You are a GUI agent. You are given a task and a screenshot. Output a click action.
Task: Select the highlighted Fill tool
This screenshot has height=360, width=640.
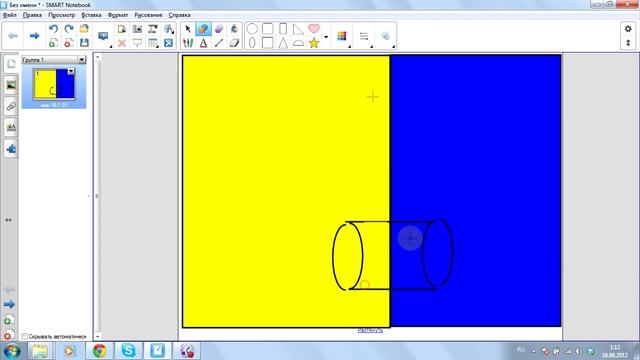pyautogui.click(x=203, y=29)
